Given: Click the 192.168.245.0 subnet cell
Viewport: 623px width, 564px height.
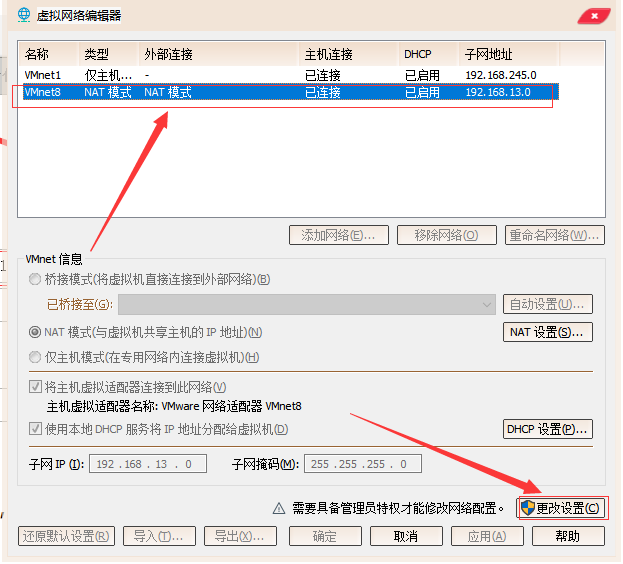Looking at the screenshot, I should point(501,75).
